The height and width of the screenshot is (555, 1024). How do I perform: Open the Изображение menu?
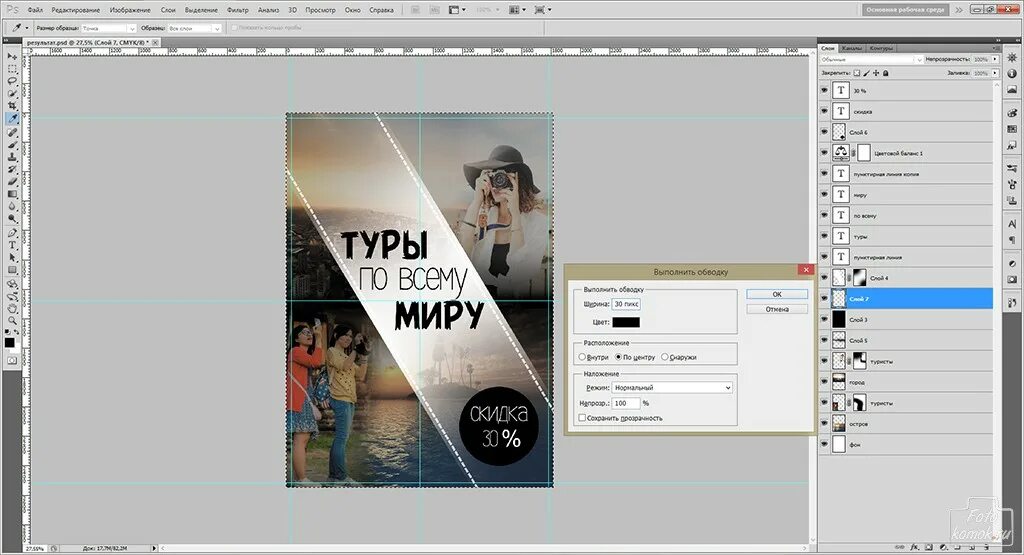coord(130,10)
